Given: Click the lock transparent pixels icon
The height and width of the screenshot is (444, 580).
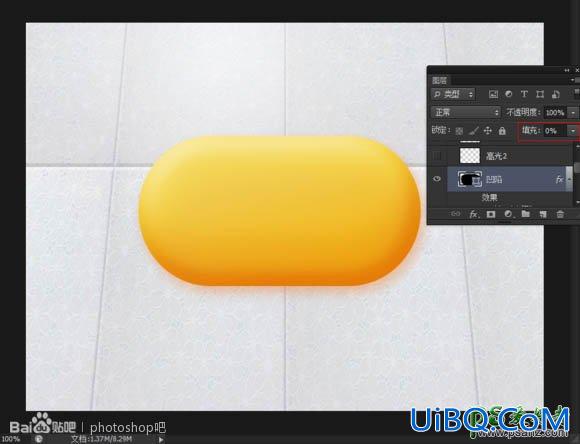Looking at the screenshot, I should tap(459, 131).
